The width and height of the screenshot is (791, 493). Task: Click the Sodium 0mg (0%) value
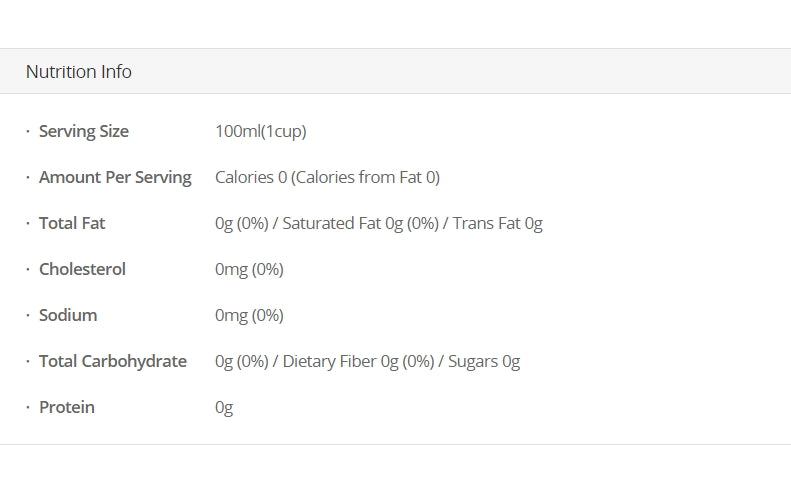[x=249, y=315]
